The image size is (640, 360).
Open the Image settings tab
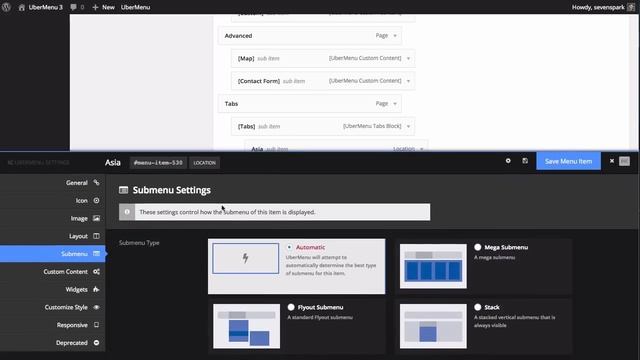(x=53, y=218)
